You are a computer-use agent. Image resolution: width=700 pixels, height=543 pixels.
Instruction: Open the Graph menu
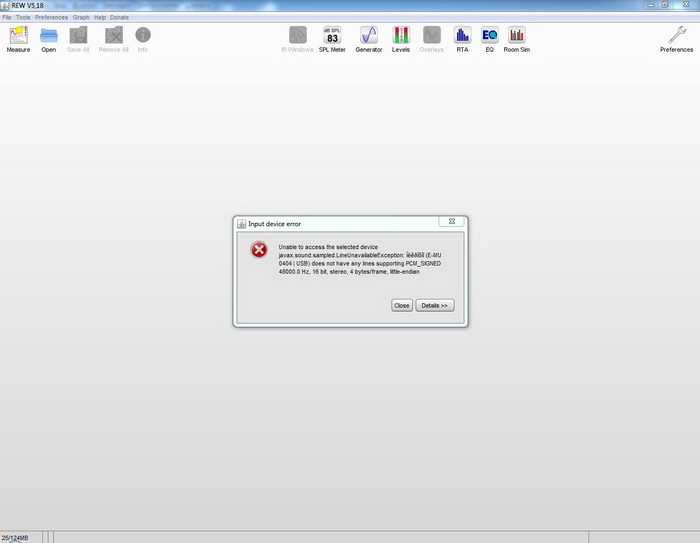[81, 17]
